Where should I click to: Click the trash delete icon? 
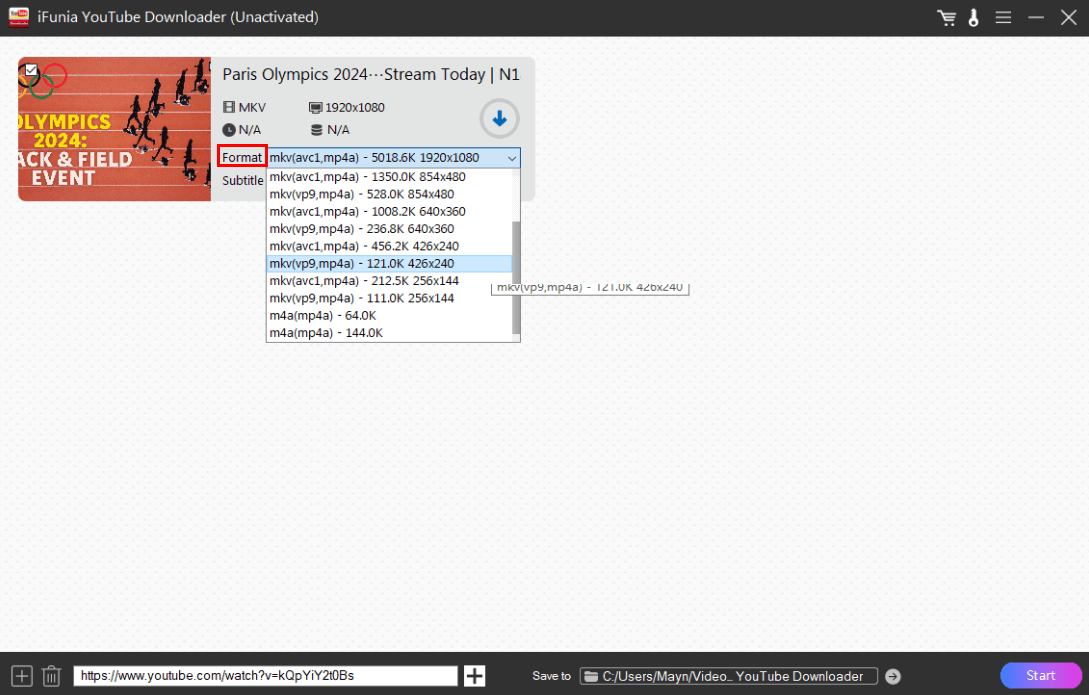pos(52,676)
